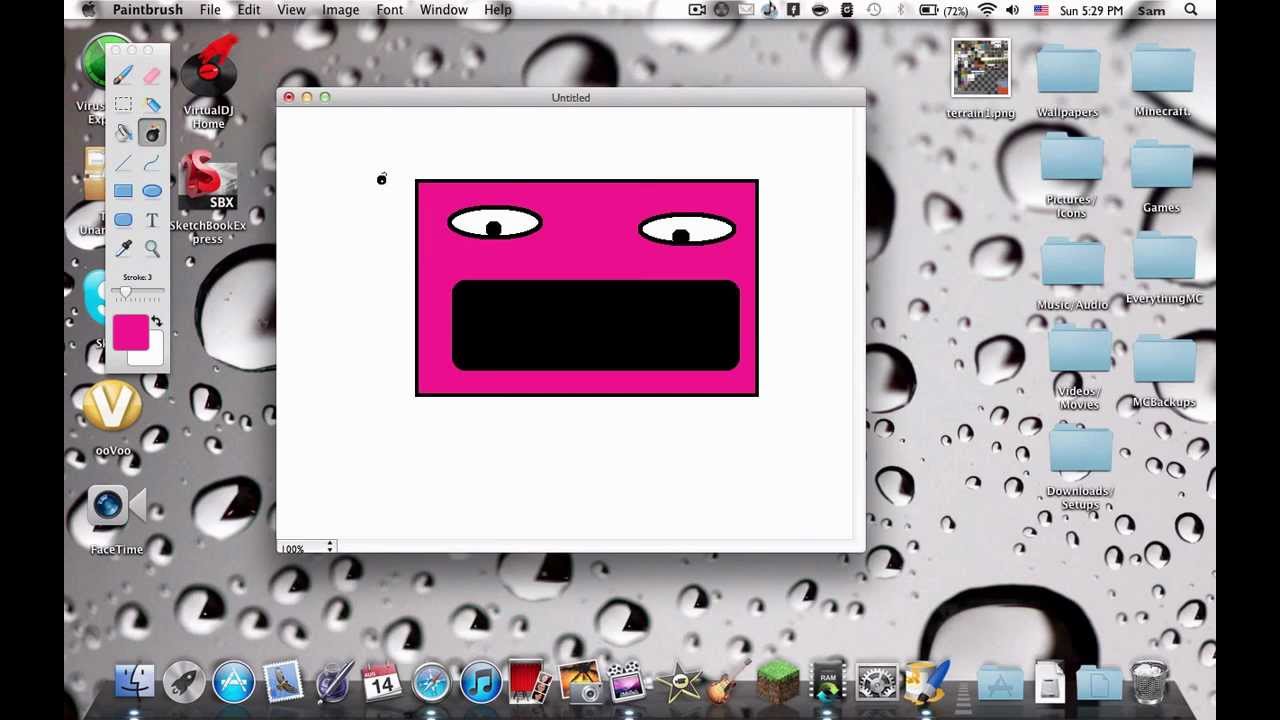Screen dimensions: 1280x720
Task: Select the EverythingMC folder
Action: (x=1163, y=268)
